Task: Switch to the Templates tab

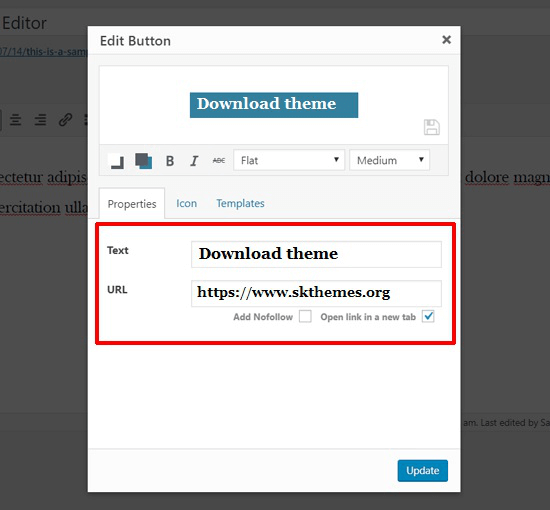Action: pos(240,203)
